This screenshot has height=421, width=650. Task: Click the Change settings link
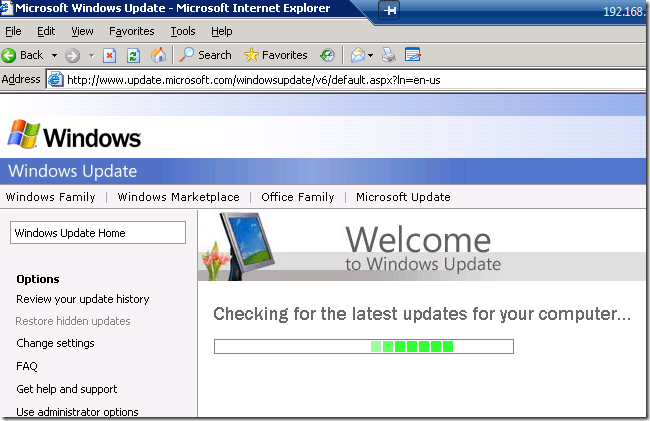point(55,343)
